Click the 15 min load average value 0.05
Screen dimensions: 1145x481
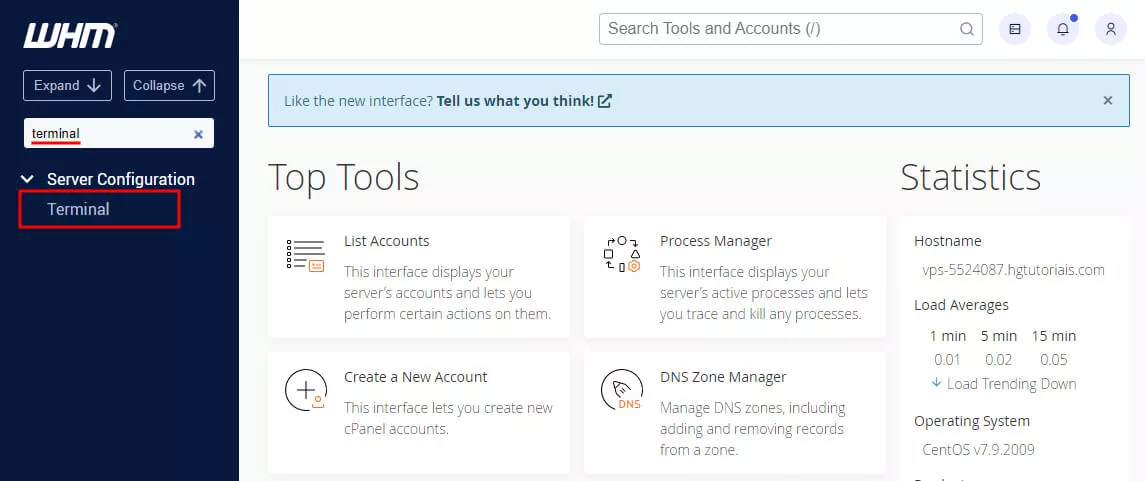pos(1053,360)
